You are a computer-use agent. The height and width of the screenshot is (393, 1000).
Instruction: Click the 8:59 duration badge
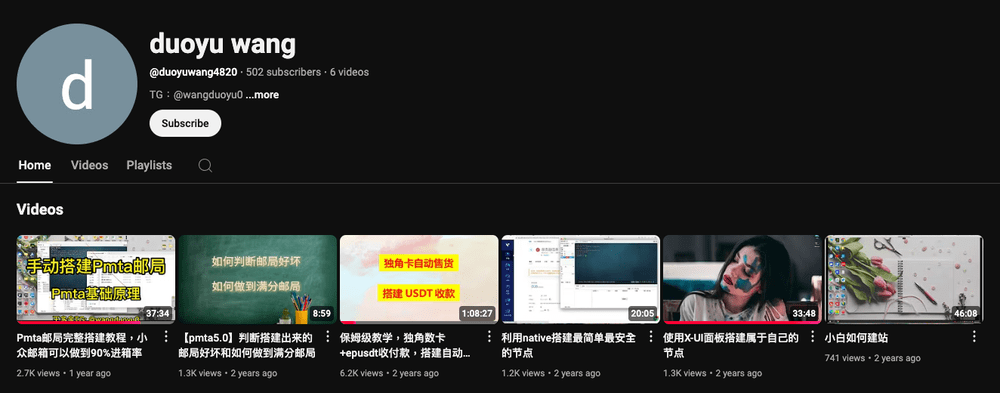tap(321, 314)
